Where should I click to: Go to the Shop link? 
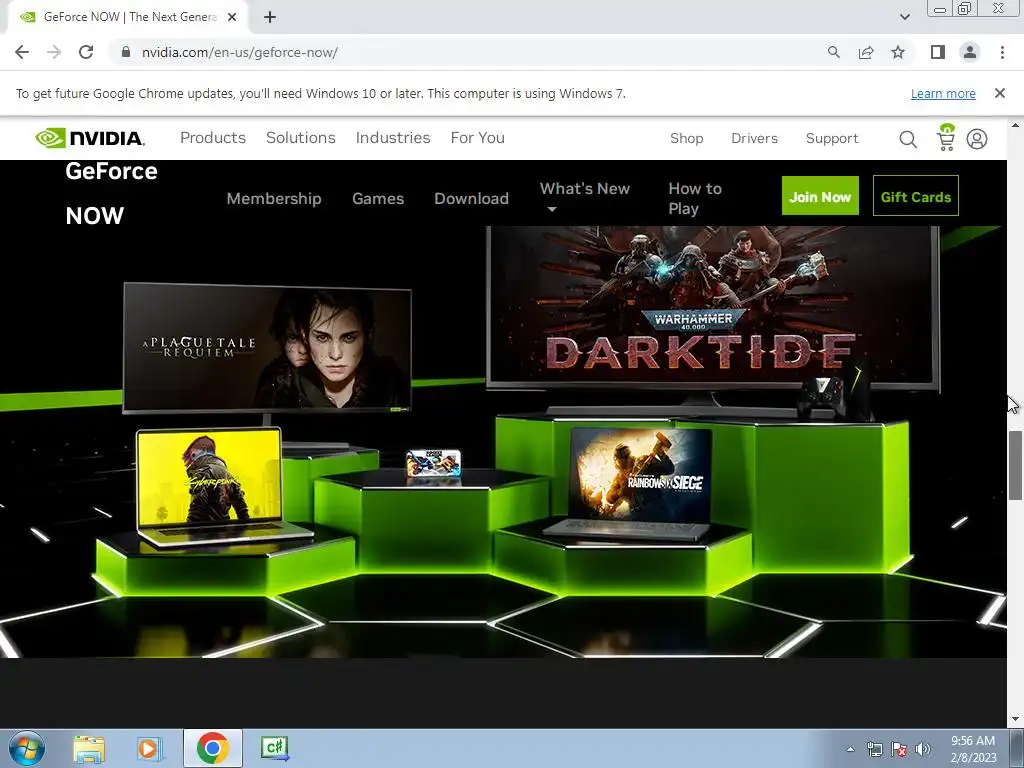click(x=686, y=138)
